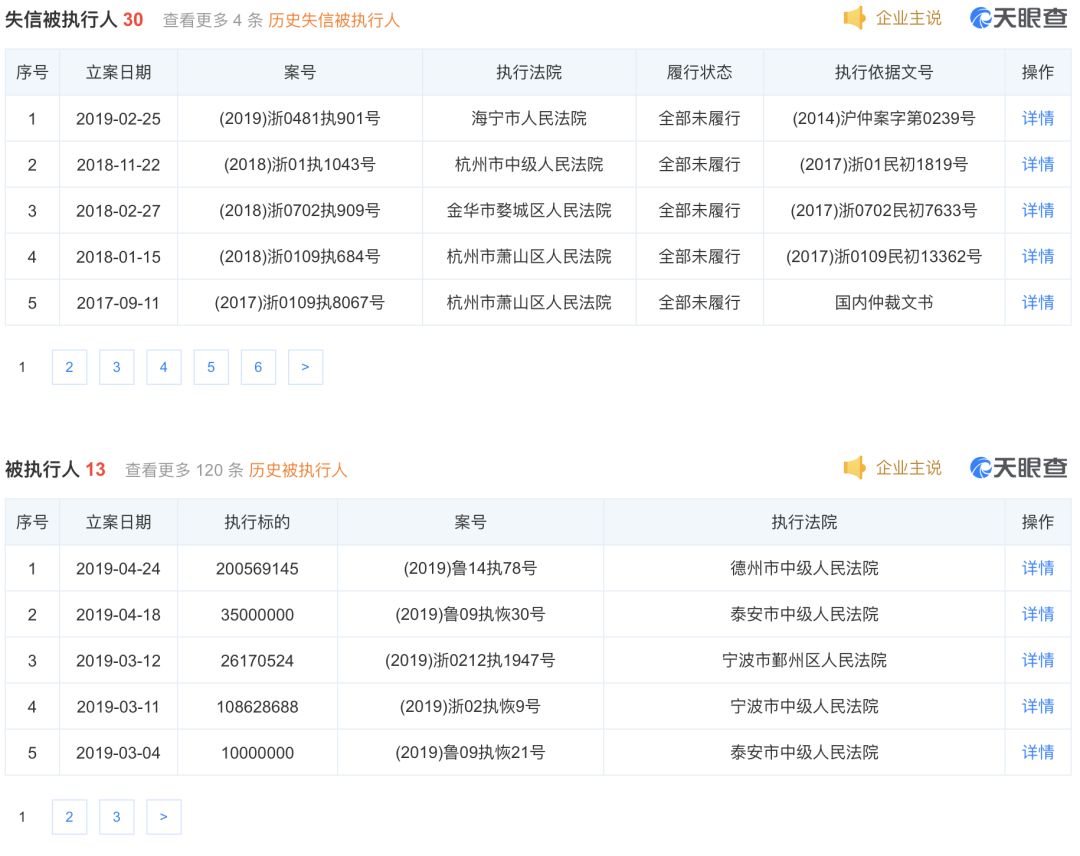Viewport: 1080px width, 856px height.
Task: Open 详情 for case (2019)浙0481执901号
Action: click(x=1037, y=118)
